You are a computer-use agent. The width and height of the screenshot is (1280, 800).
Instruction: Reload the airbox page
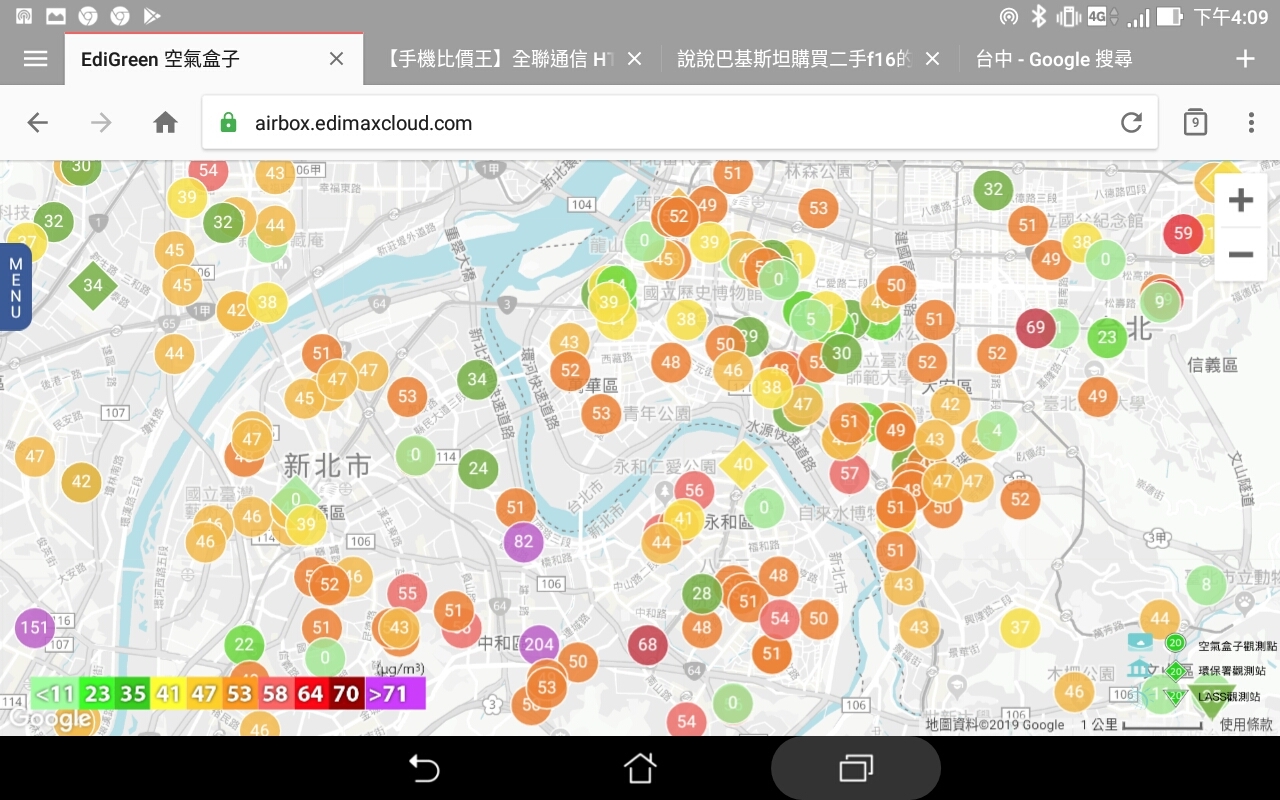1131,123
